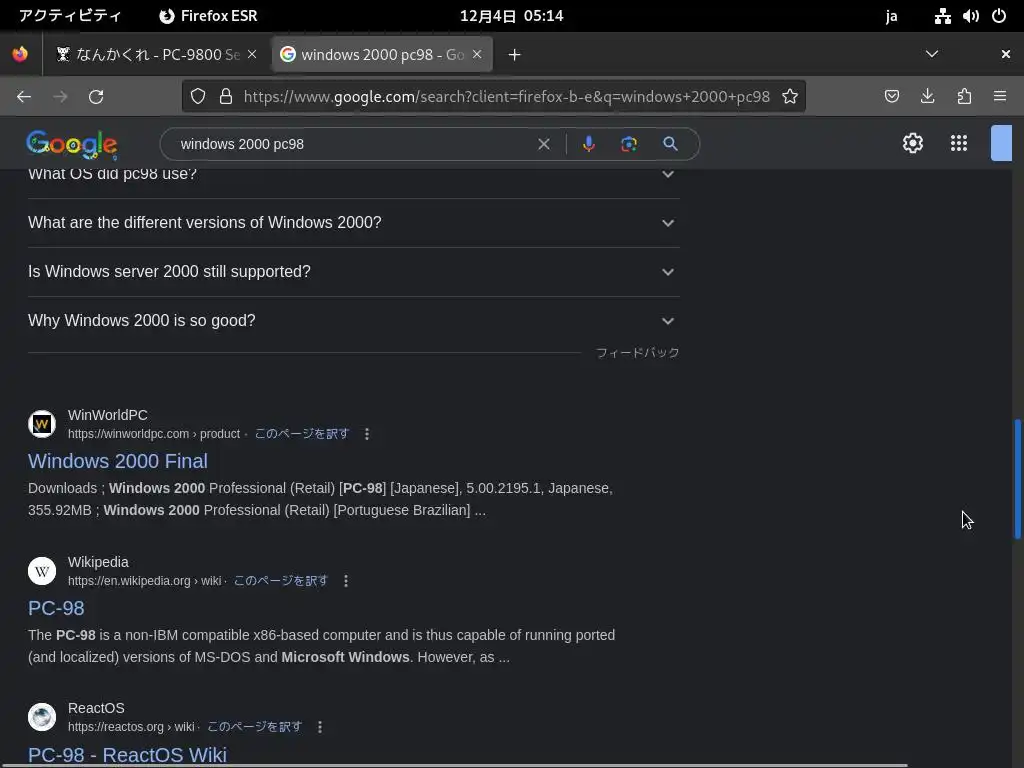Open more options for Wikipedia result
The height and width of the screenshot is (768, 1024).
tap(346, 581)
